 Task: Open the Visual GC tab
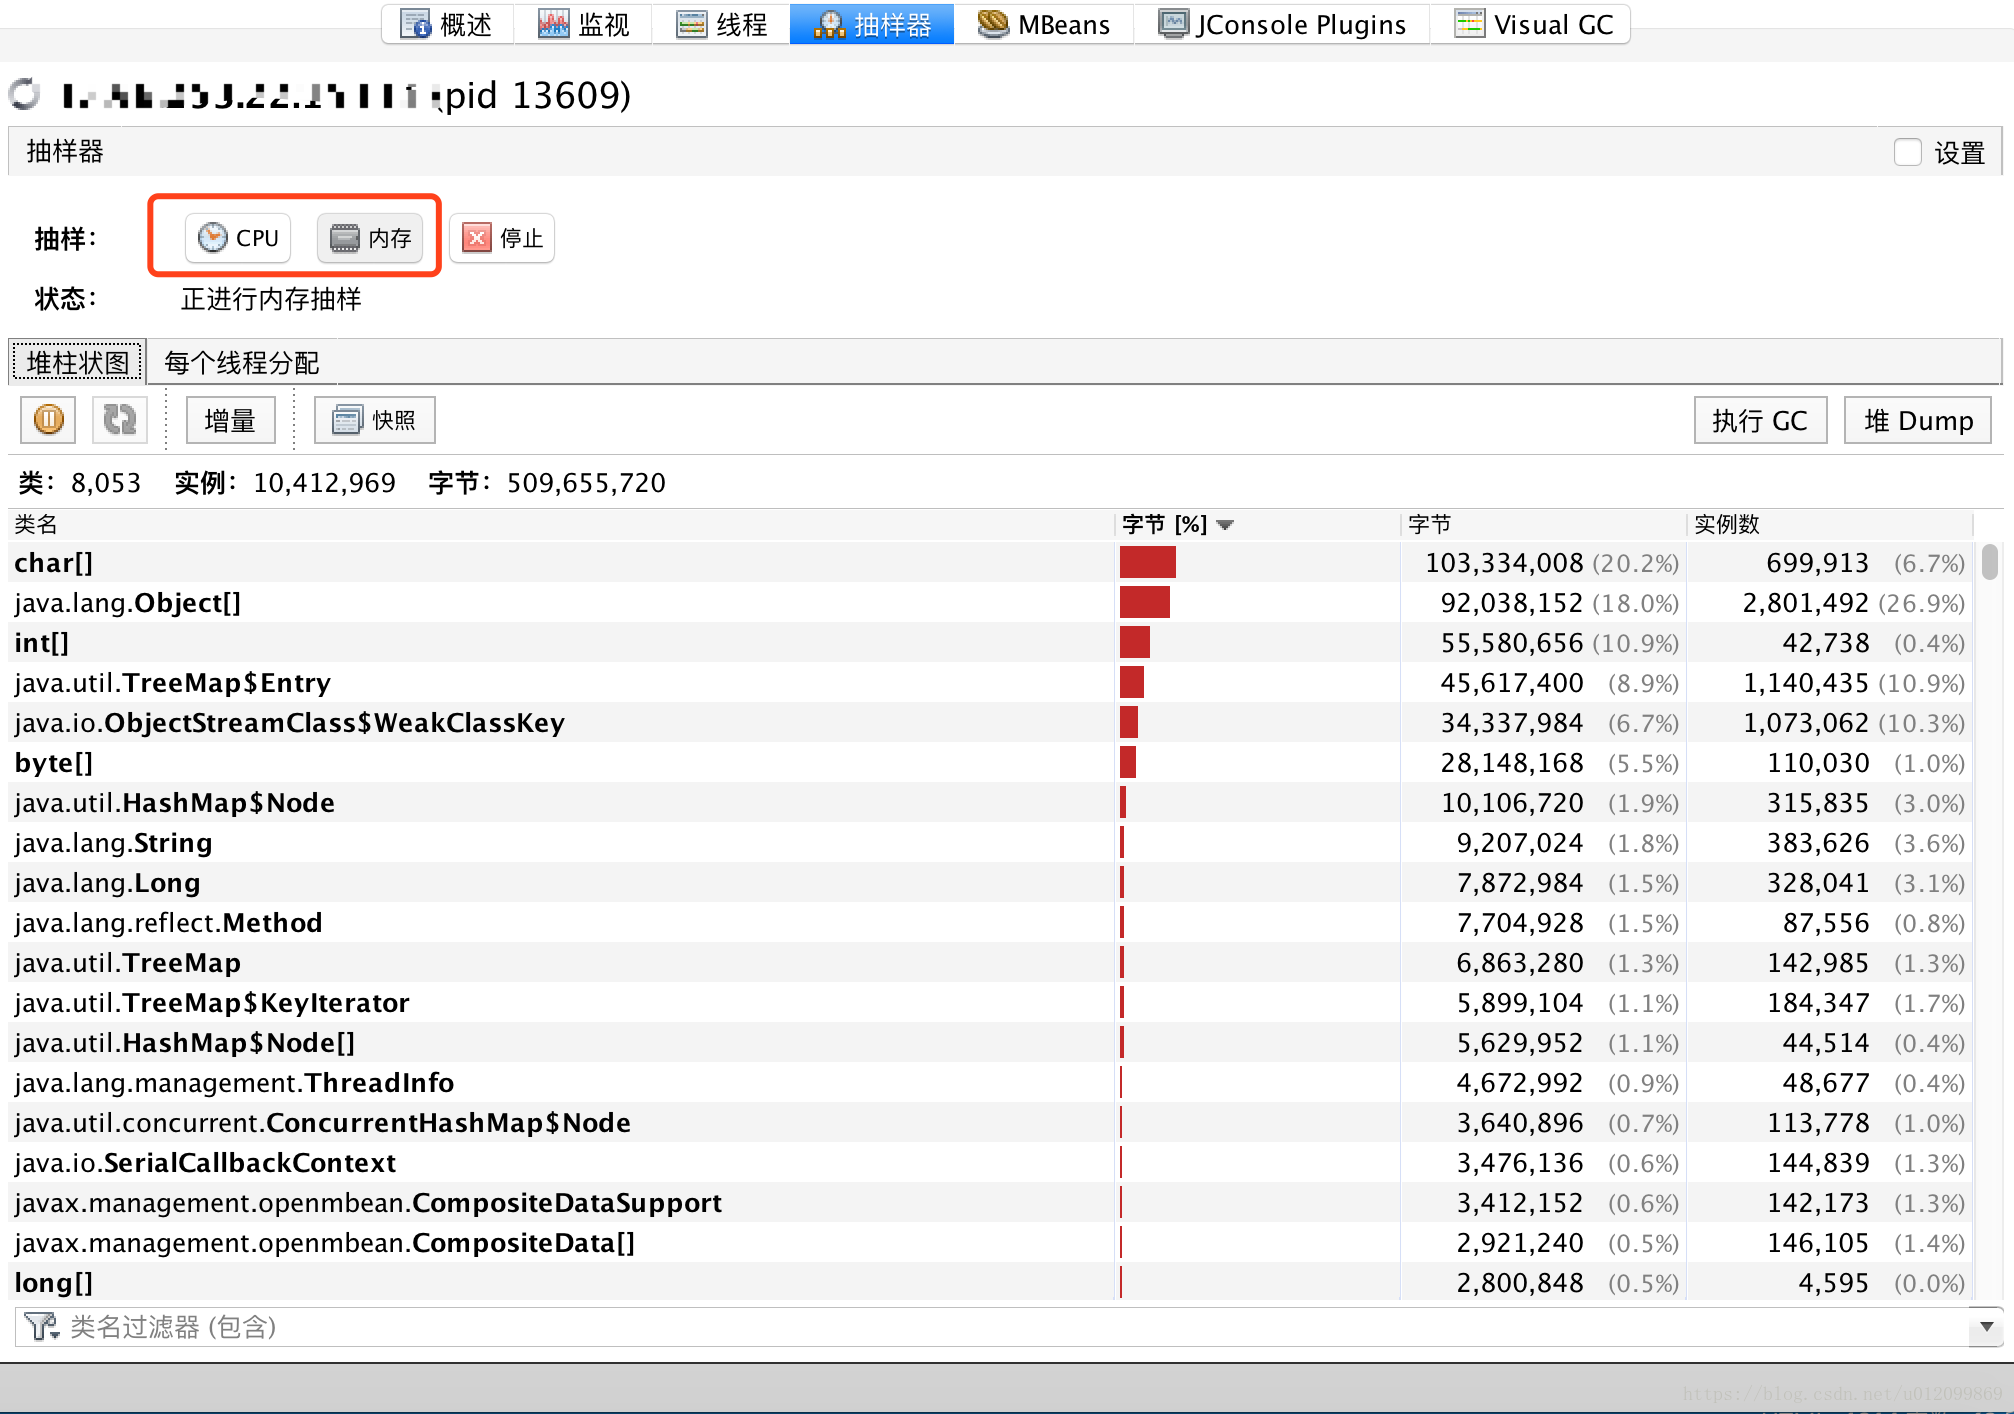coord(1531,24)
